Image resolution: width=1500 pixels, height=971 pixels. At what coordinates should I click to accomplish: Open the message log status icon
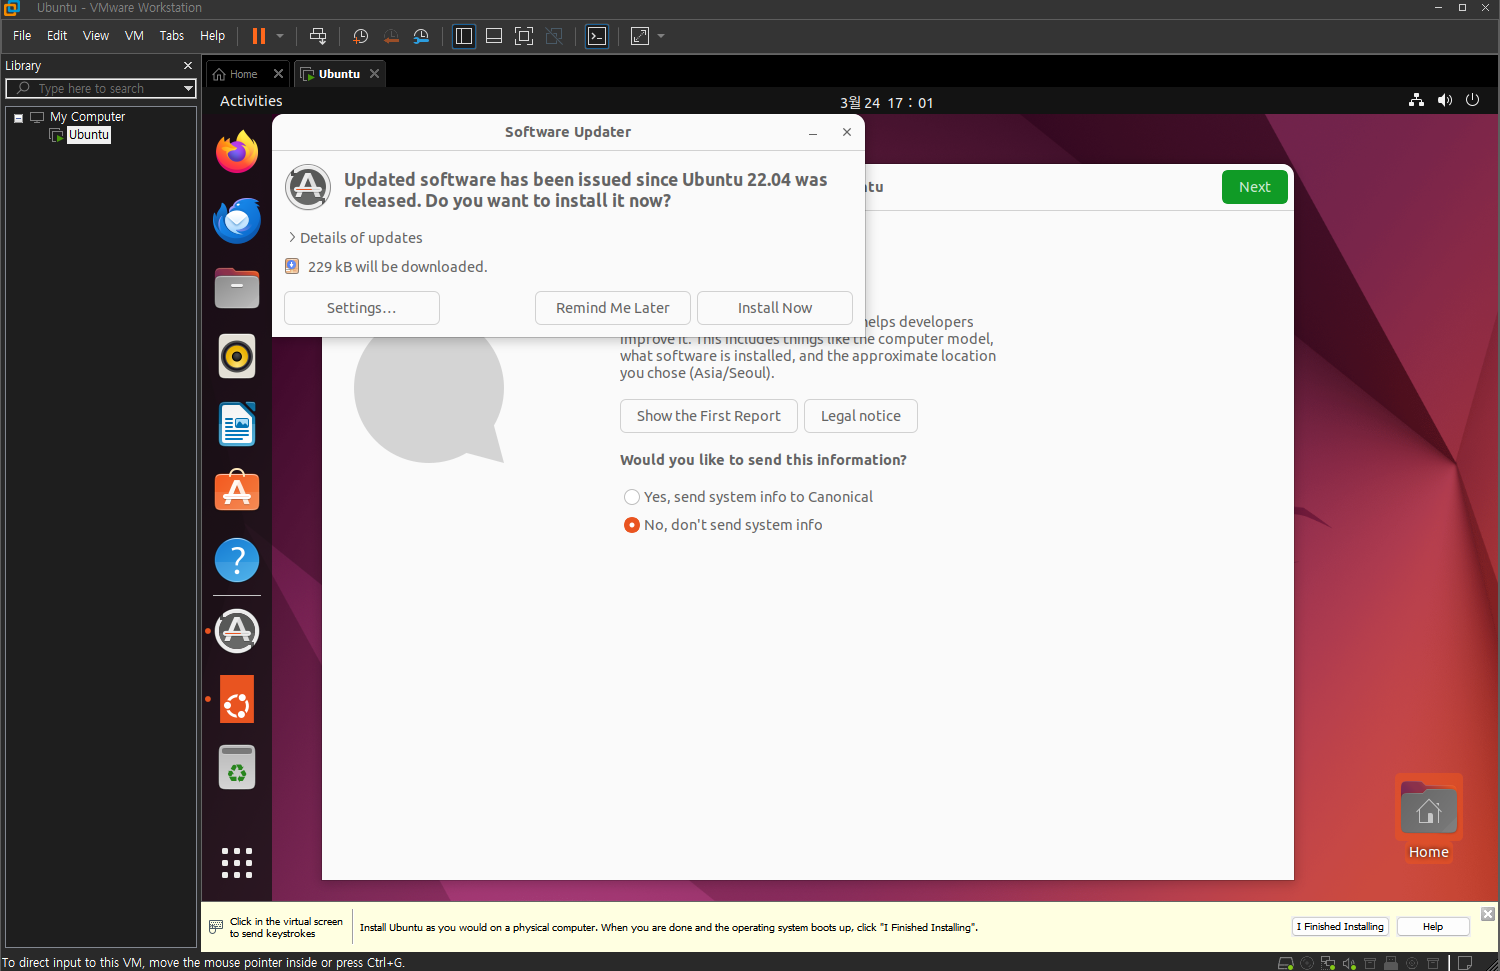coord(1465,963)
